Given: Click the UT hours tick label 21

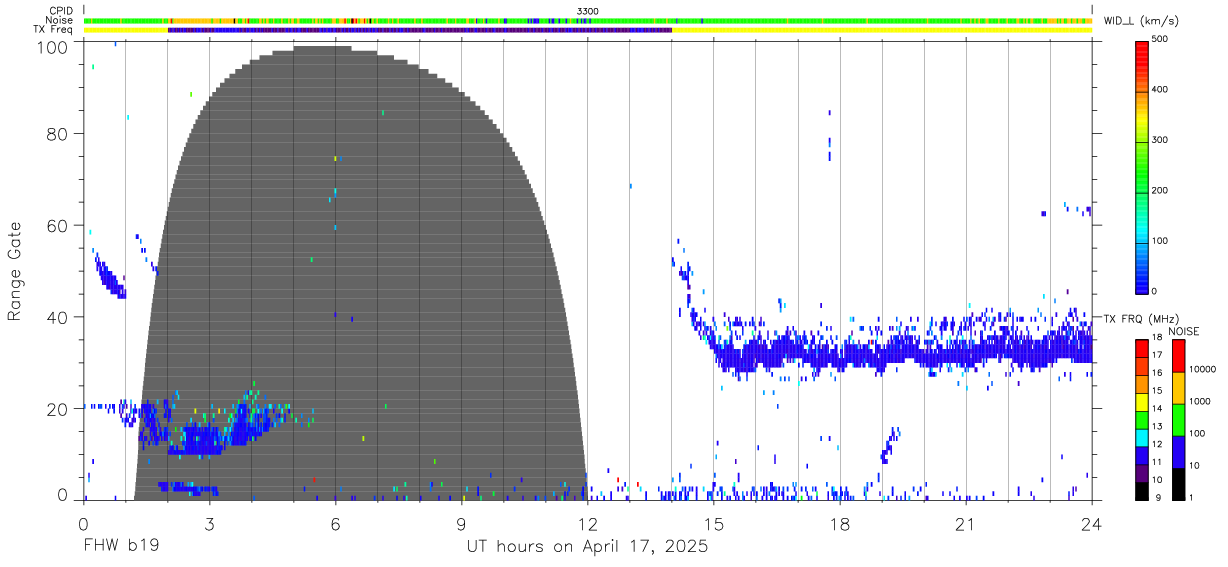Looking at the screenshot, I should coord(966,524).
